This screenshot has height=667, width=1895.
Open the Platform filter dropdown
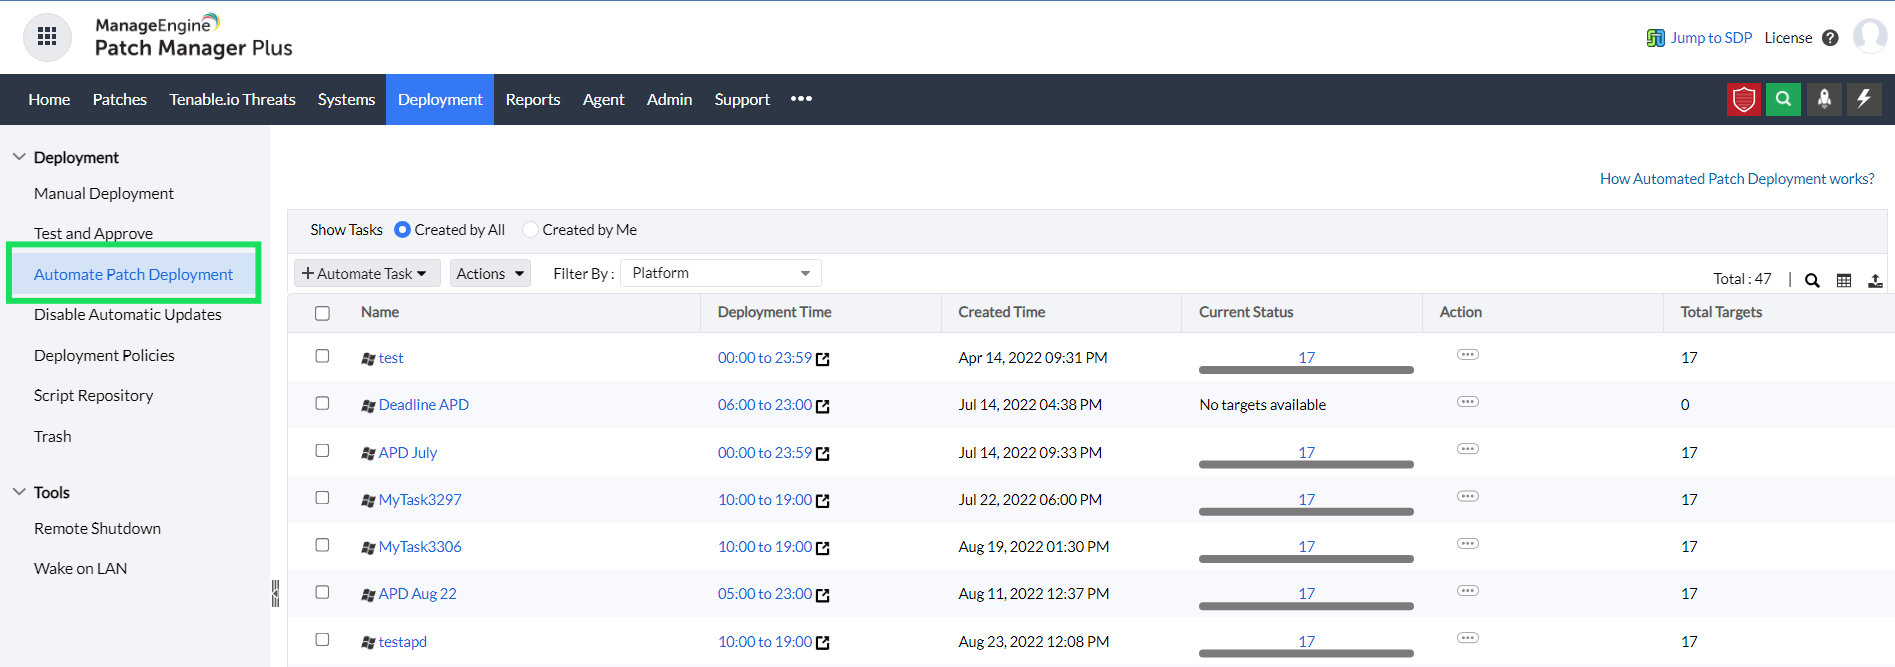point(720,273)
